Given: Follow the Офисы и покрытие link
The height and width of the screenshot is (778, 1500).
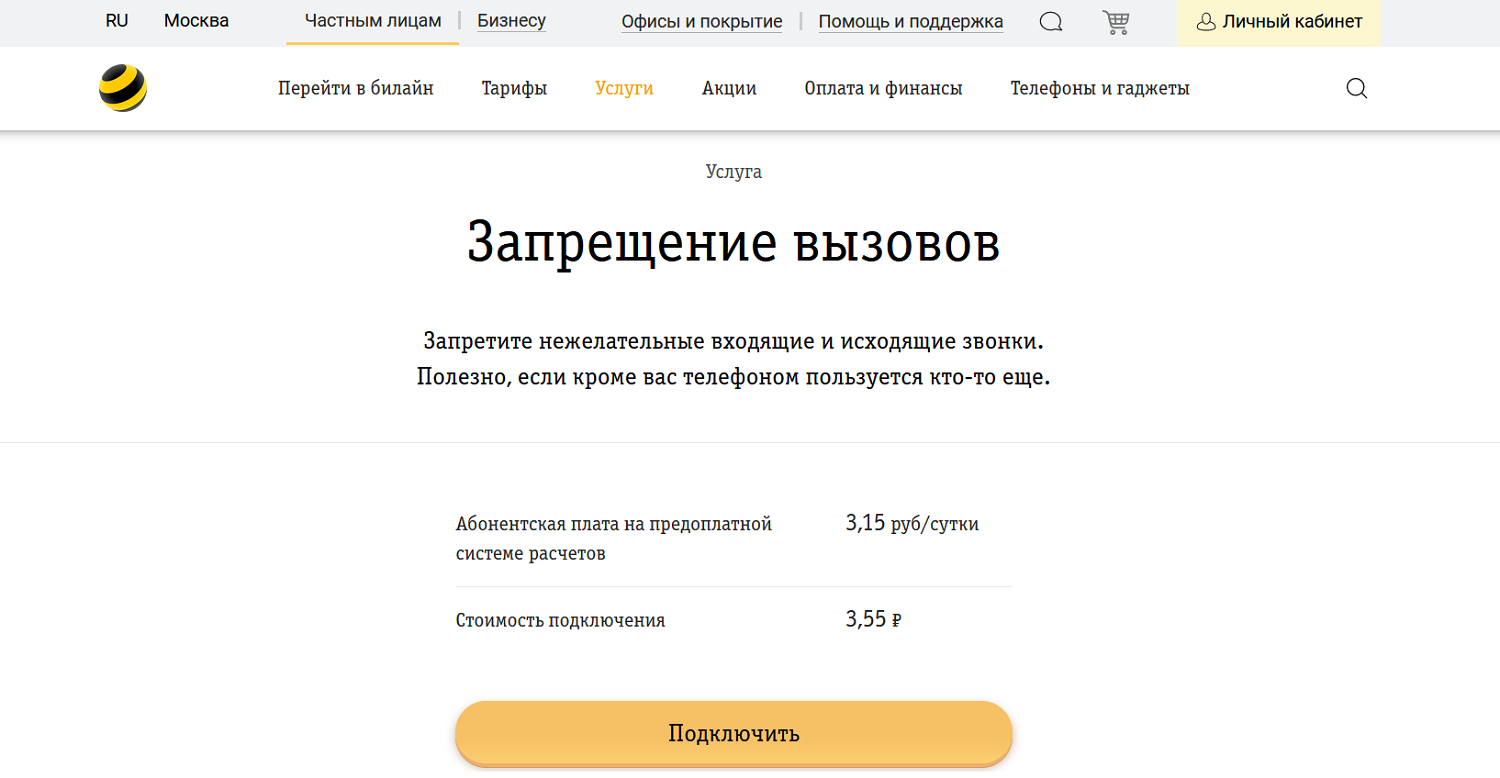Looking at the screenshot, I should [701, 22].
